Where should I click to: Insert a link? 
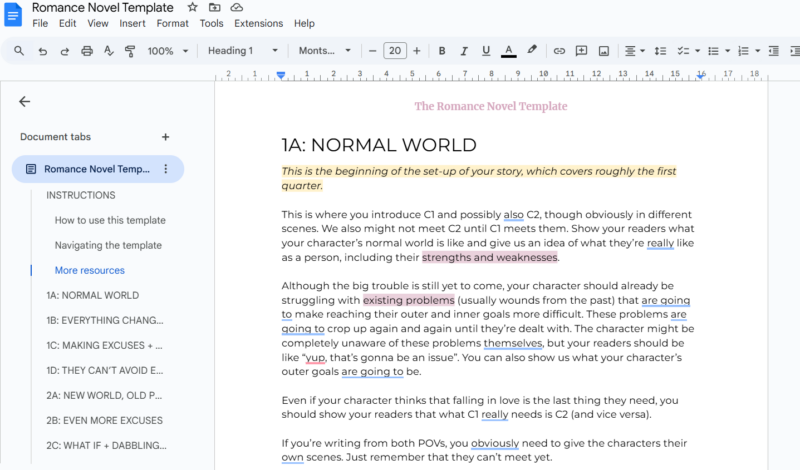click(x=559, y=51)
